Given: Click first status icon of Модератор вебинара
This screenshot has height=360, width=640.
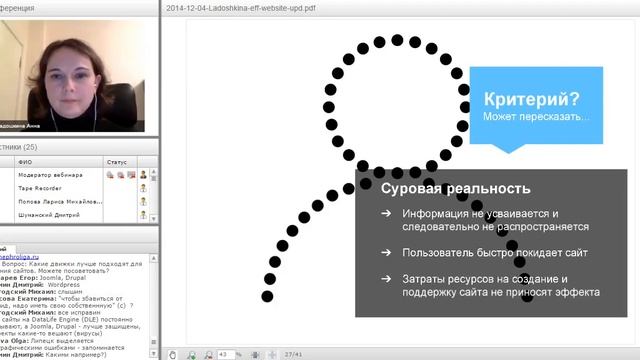Looking at the screenshot, I should point(110,175).
